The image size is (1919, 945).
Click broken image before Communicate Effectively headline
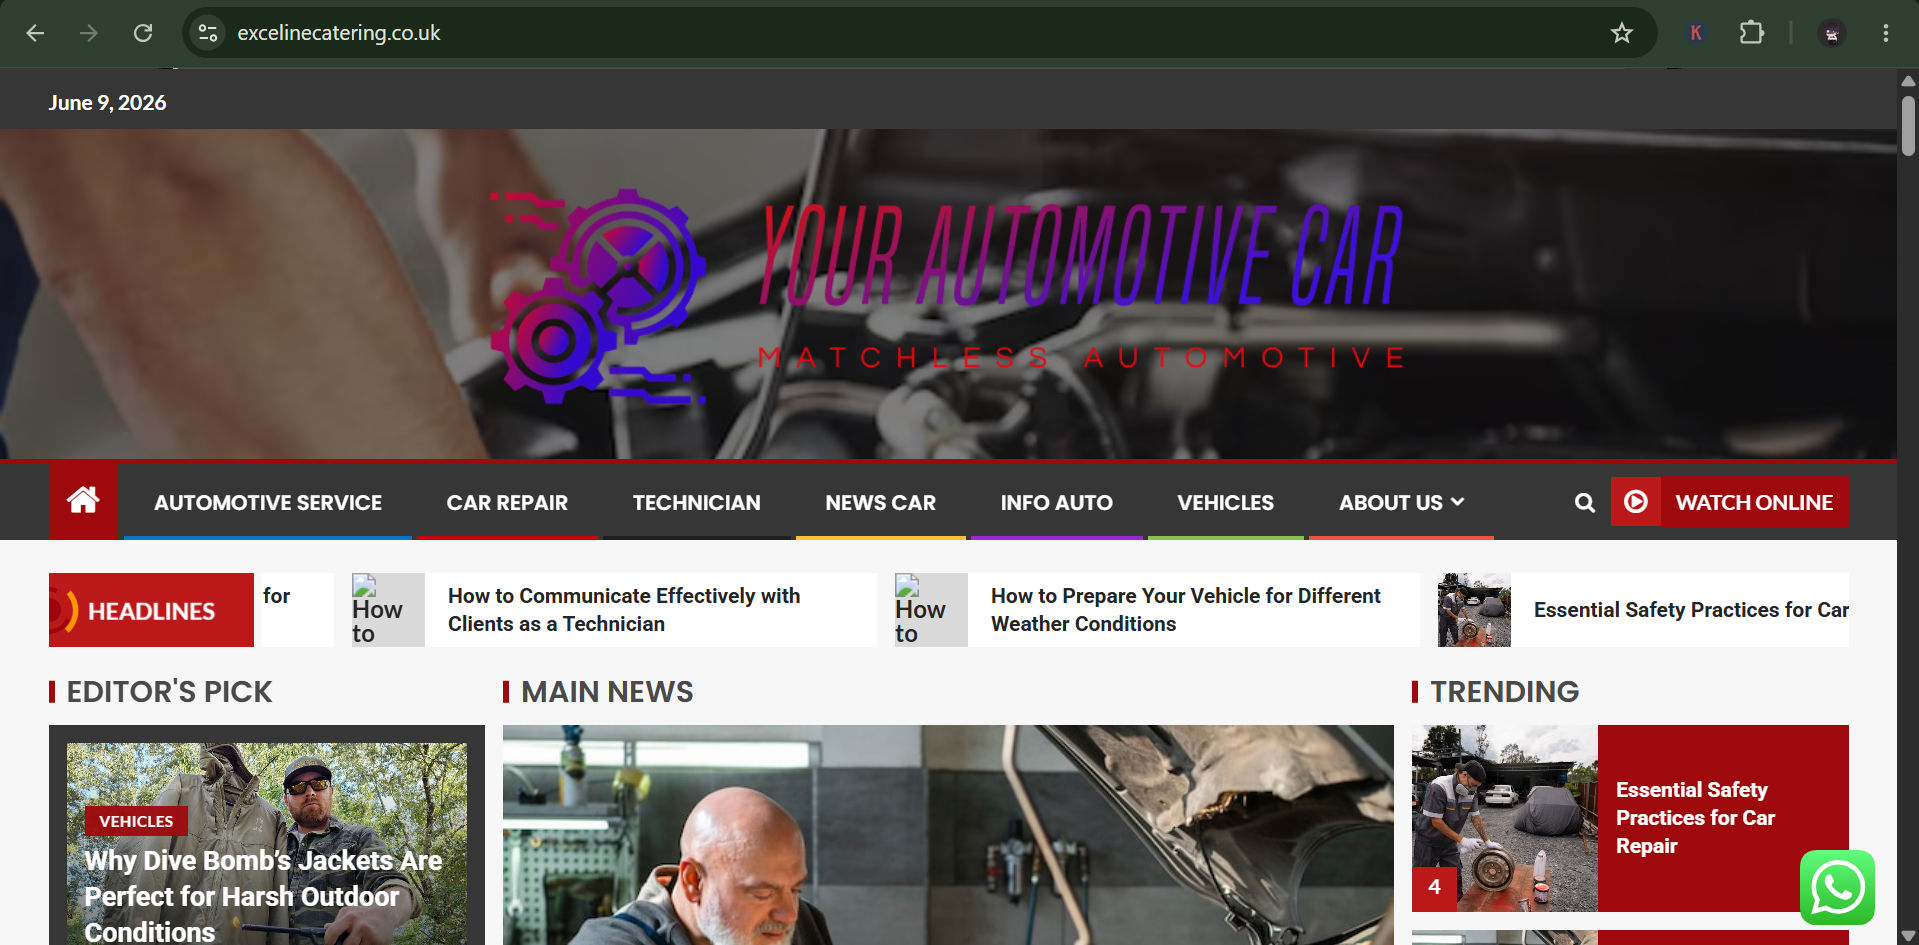coord(388,610)
